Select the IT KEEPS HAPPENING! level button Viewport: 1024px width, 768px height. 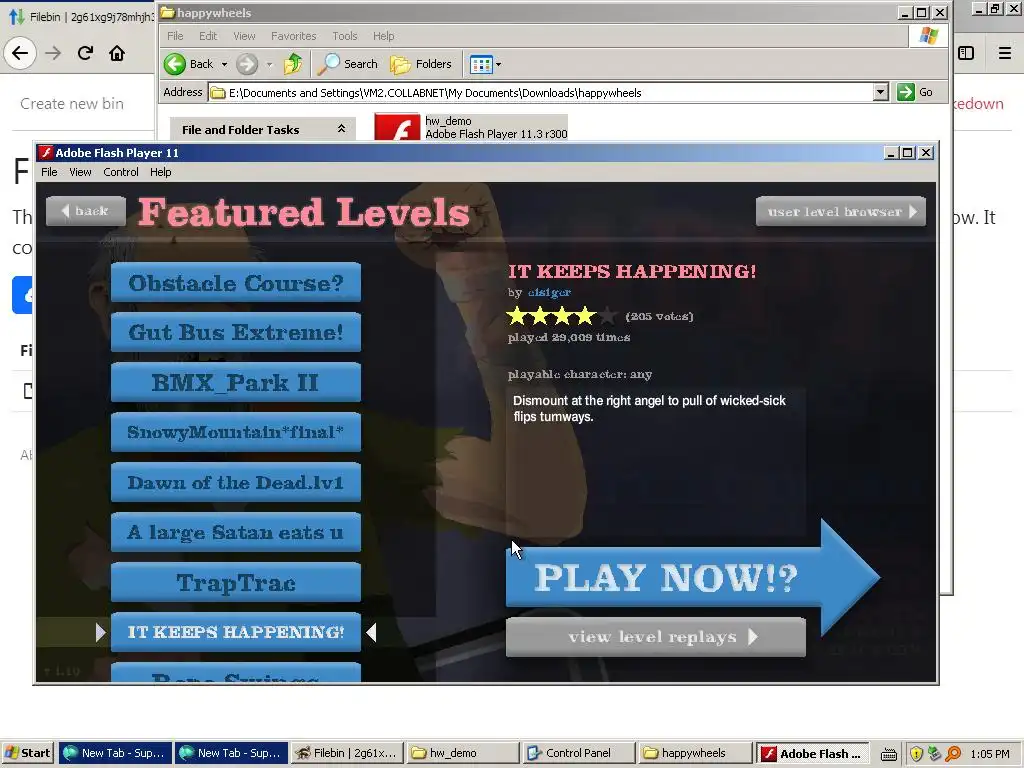236,632
